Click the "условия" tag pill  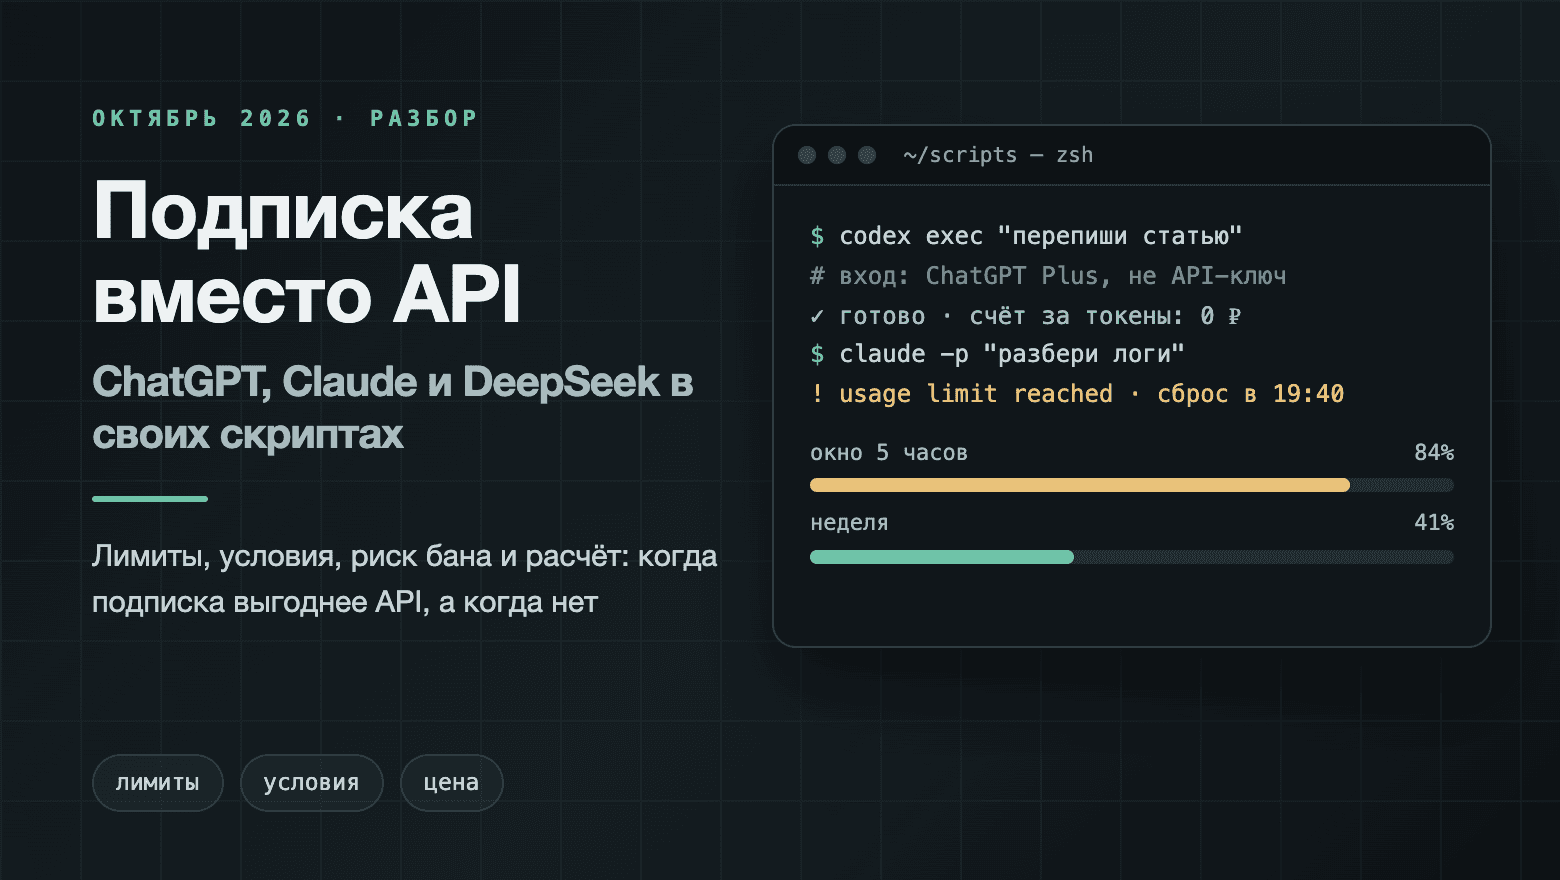click(x=311, y=783)
